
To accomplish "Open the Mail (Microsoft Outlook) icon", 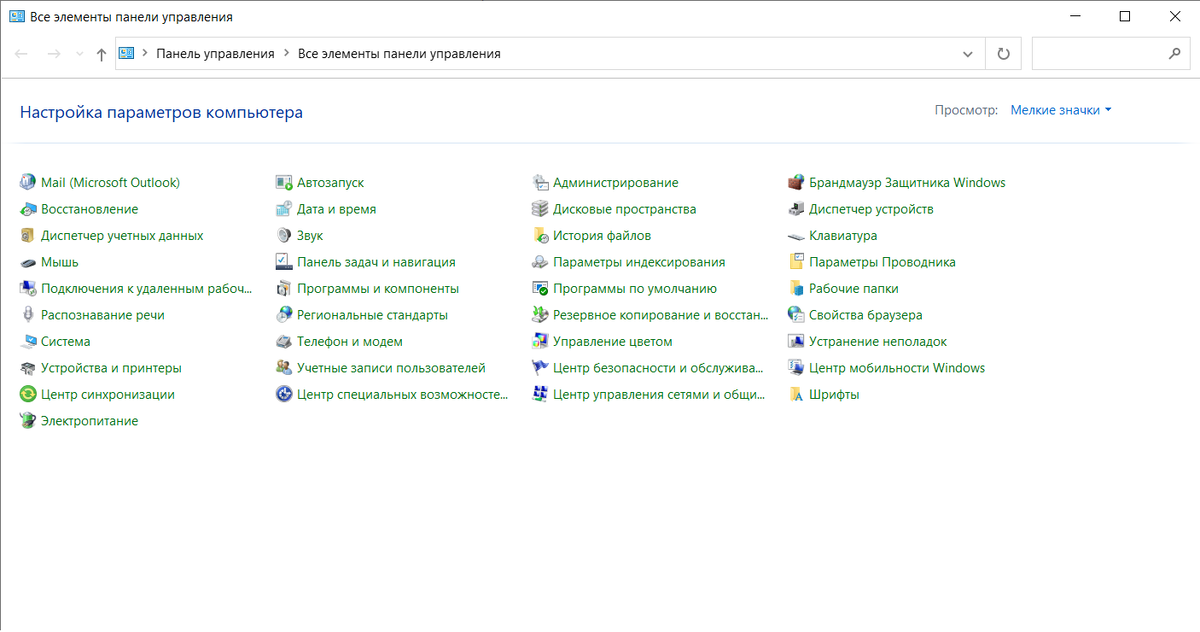I will click(27, 183).
